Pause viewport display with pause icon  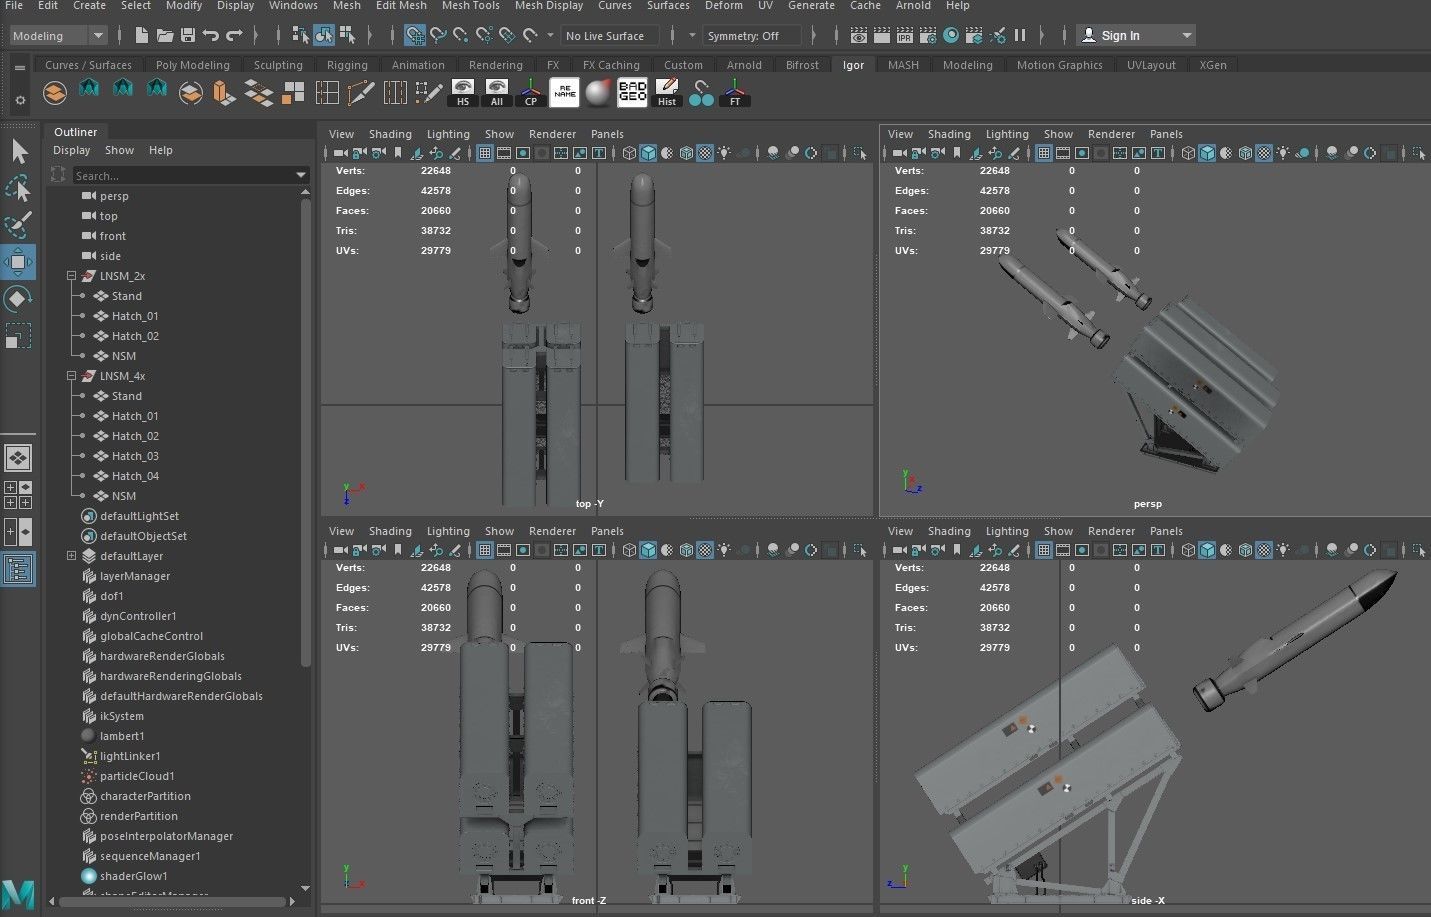(1020, 36)
